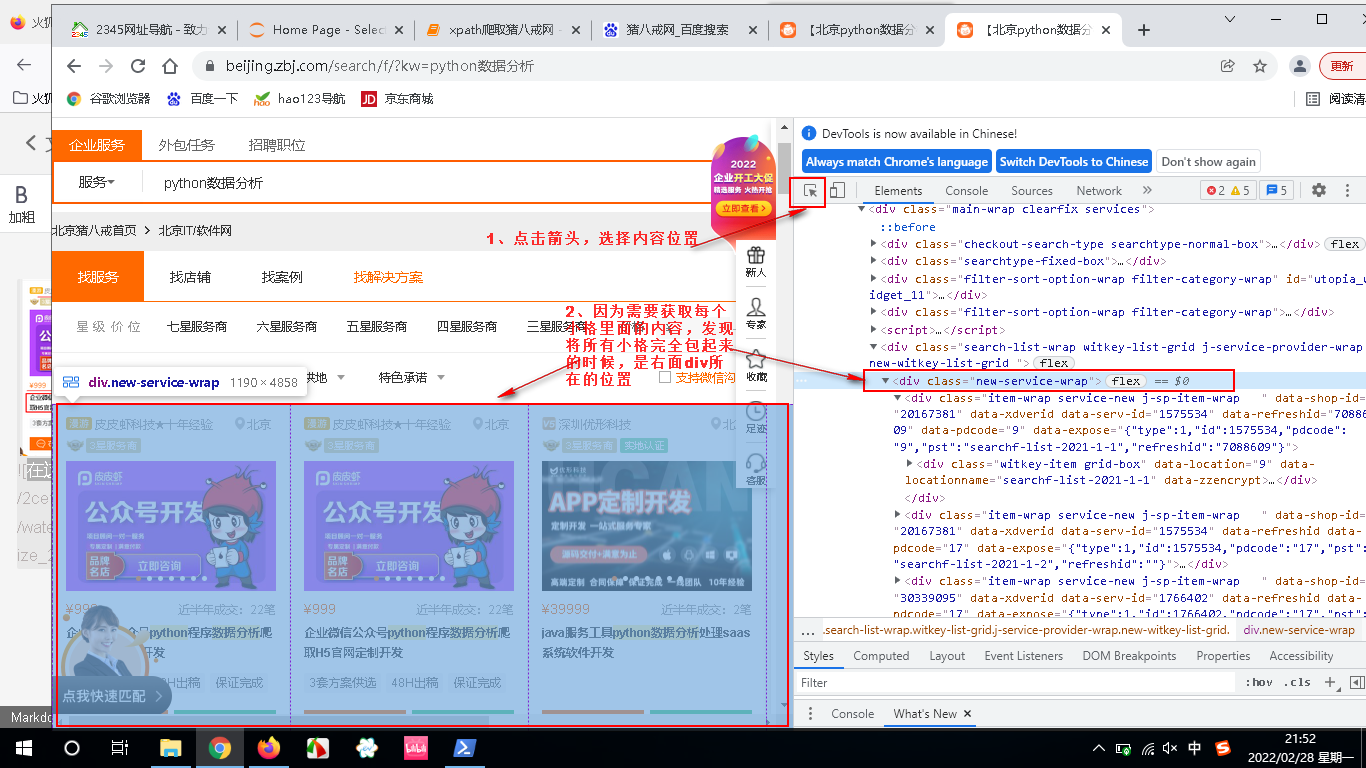Select the ::before pseudo element row

(907, 227)
